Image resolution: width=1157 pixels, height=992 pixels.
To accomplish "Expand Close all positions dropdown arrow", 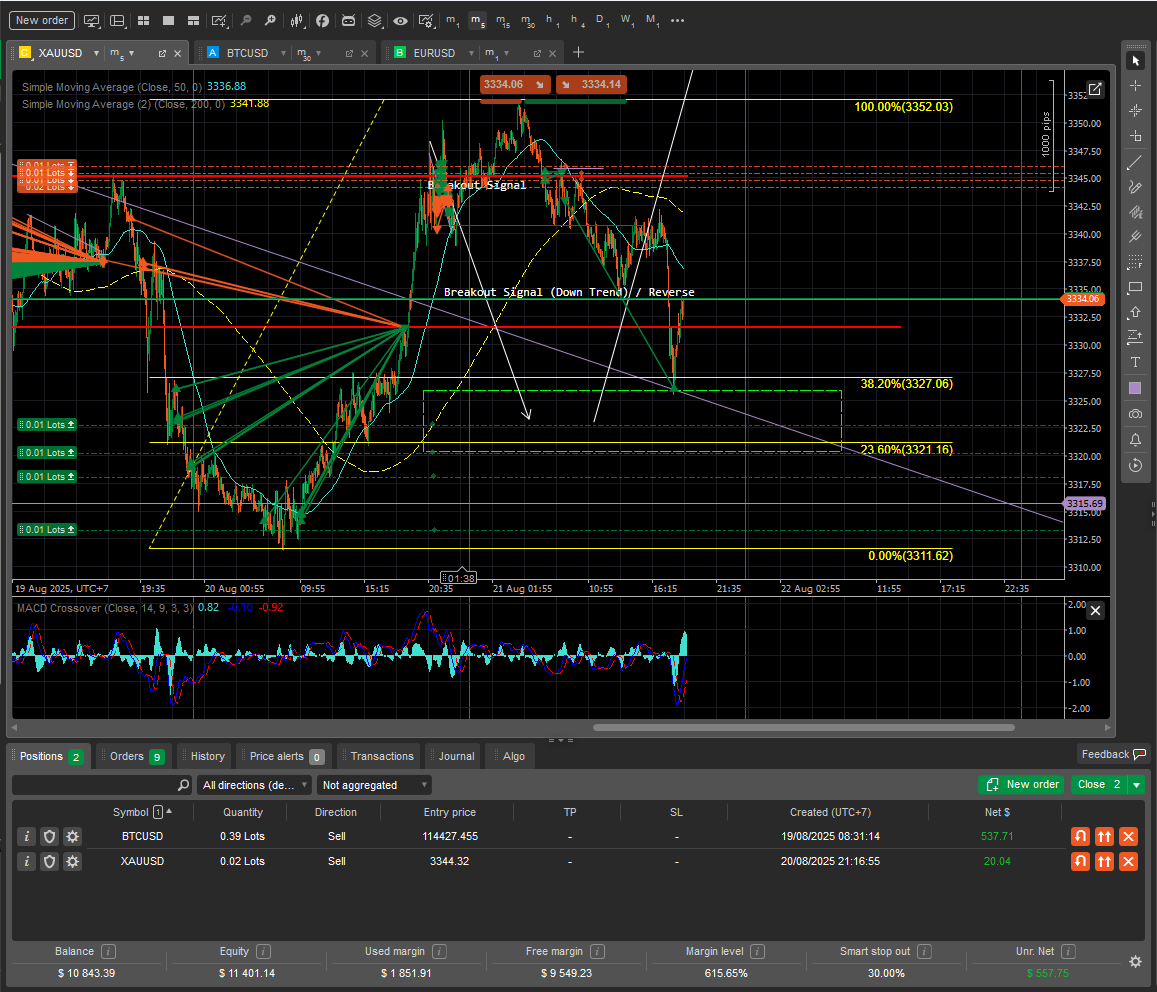I will pos(1136,785).
